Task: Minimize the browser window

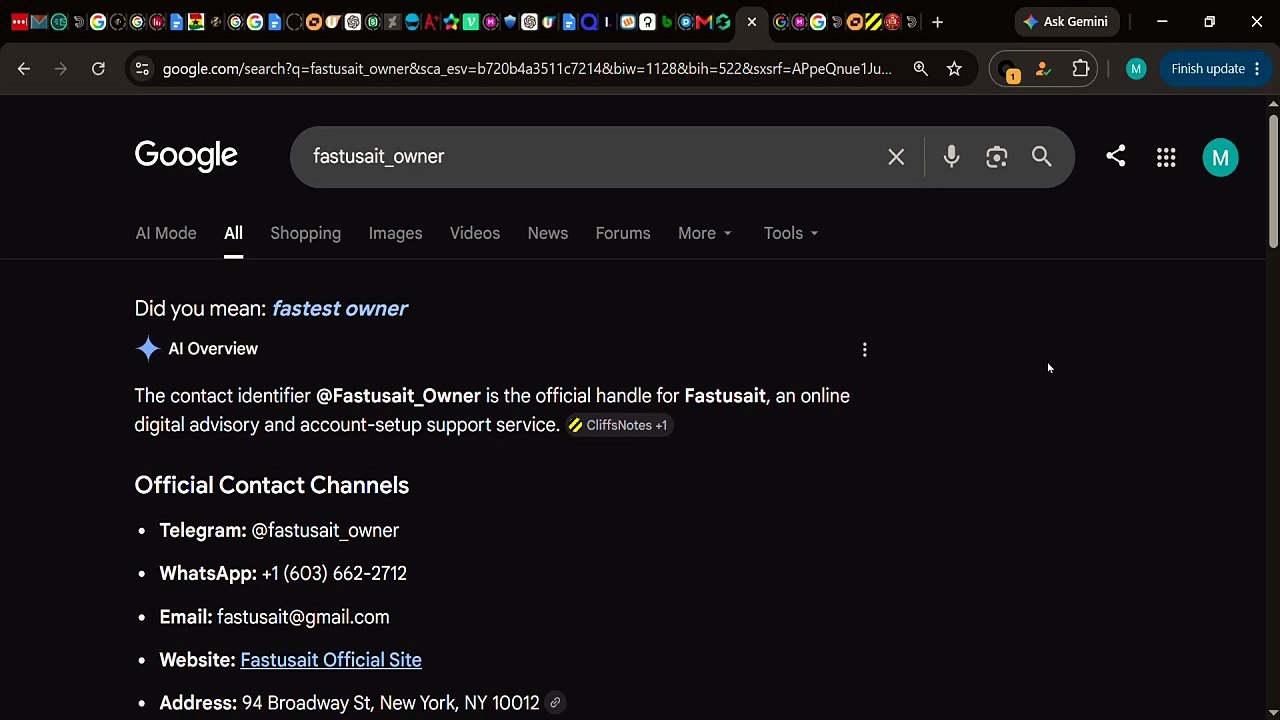Action: click(1162, 22)
